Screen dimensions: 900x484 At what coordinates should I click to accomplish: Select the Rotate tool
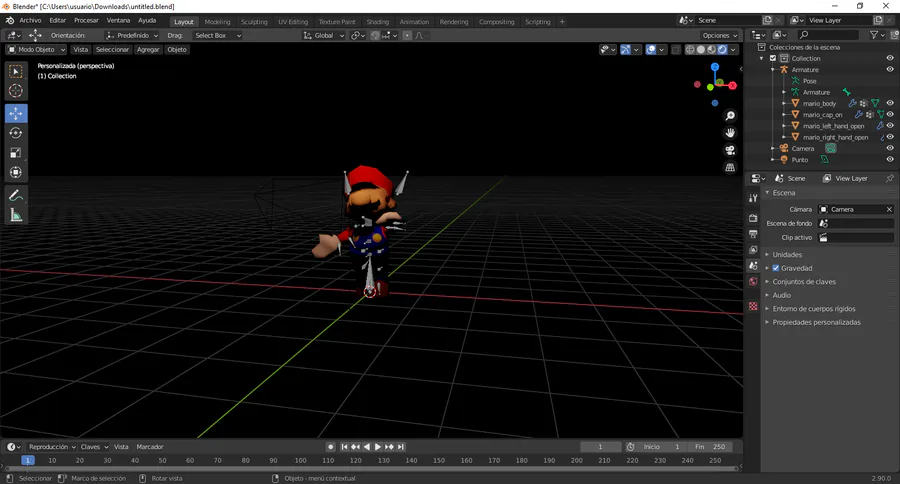pyautogui.click(x=16, y=133)
